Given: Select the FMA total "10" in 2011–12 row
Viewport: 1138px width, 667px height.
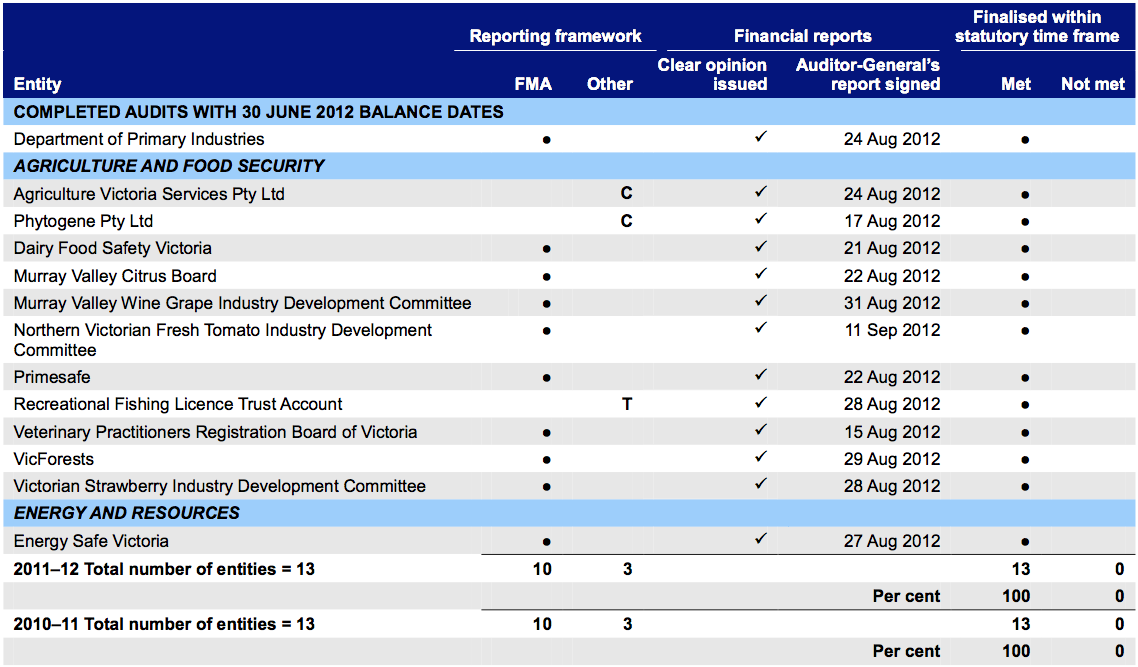Looking at the screenshot, I should (x=542, y=570).
